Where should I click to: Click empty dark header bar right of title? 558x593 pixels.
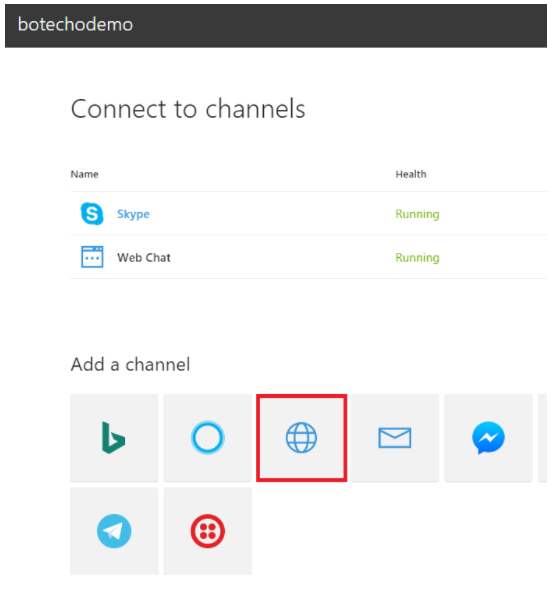[340, 26]
